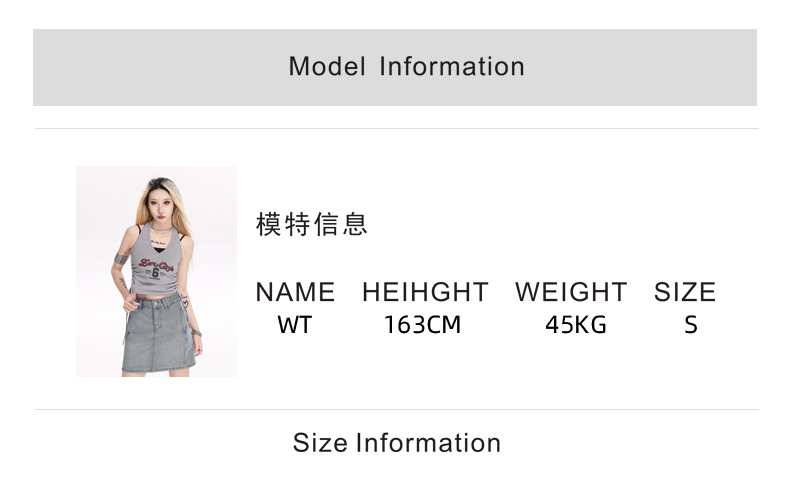Open the model photo thumbnail

(156, 271)
